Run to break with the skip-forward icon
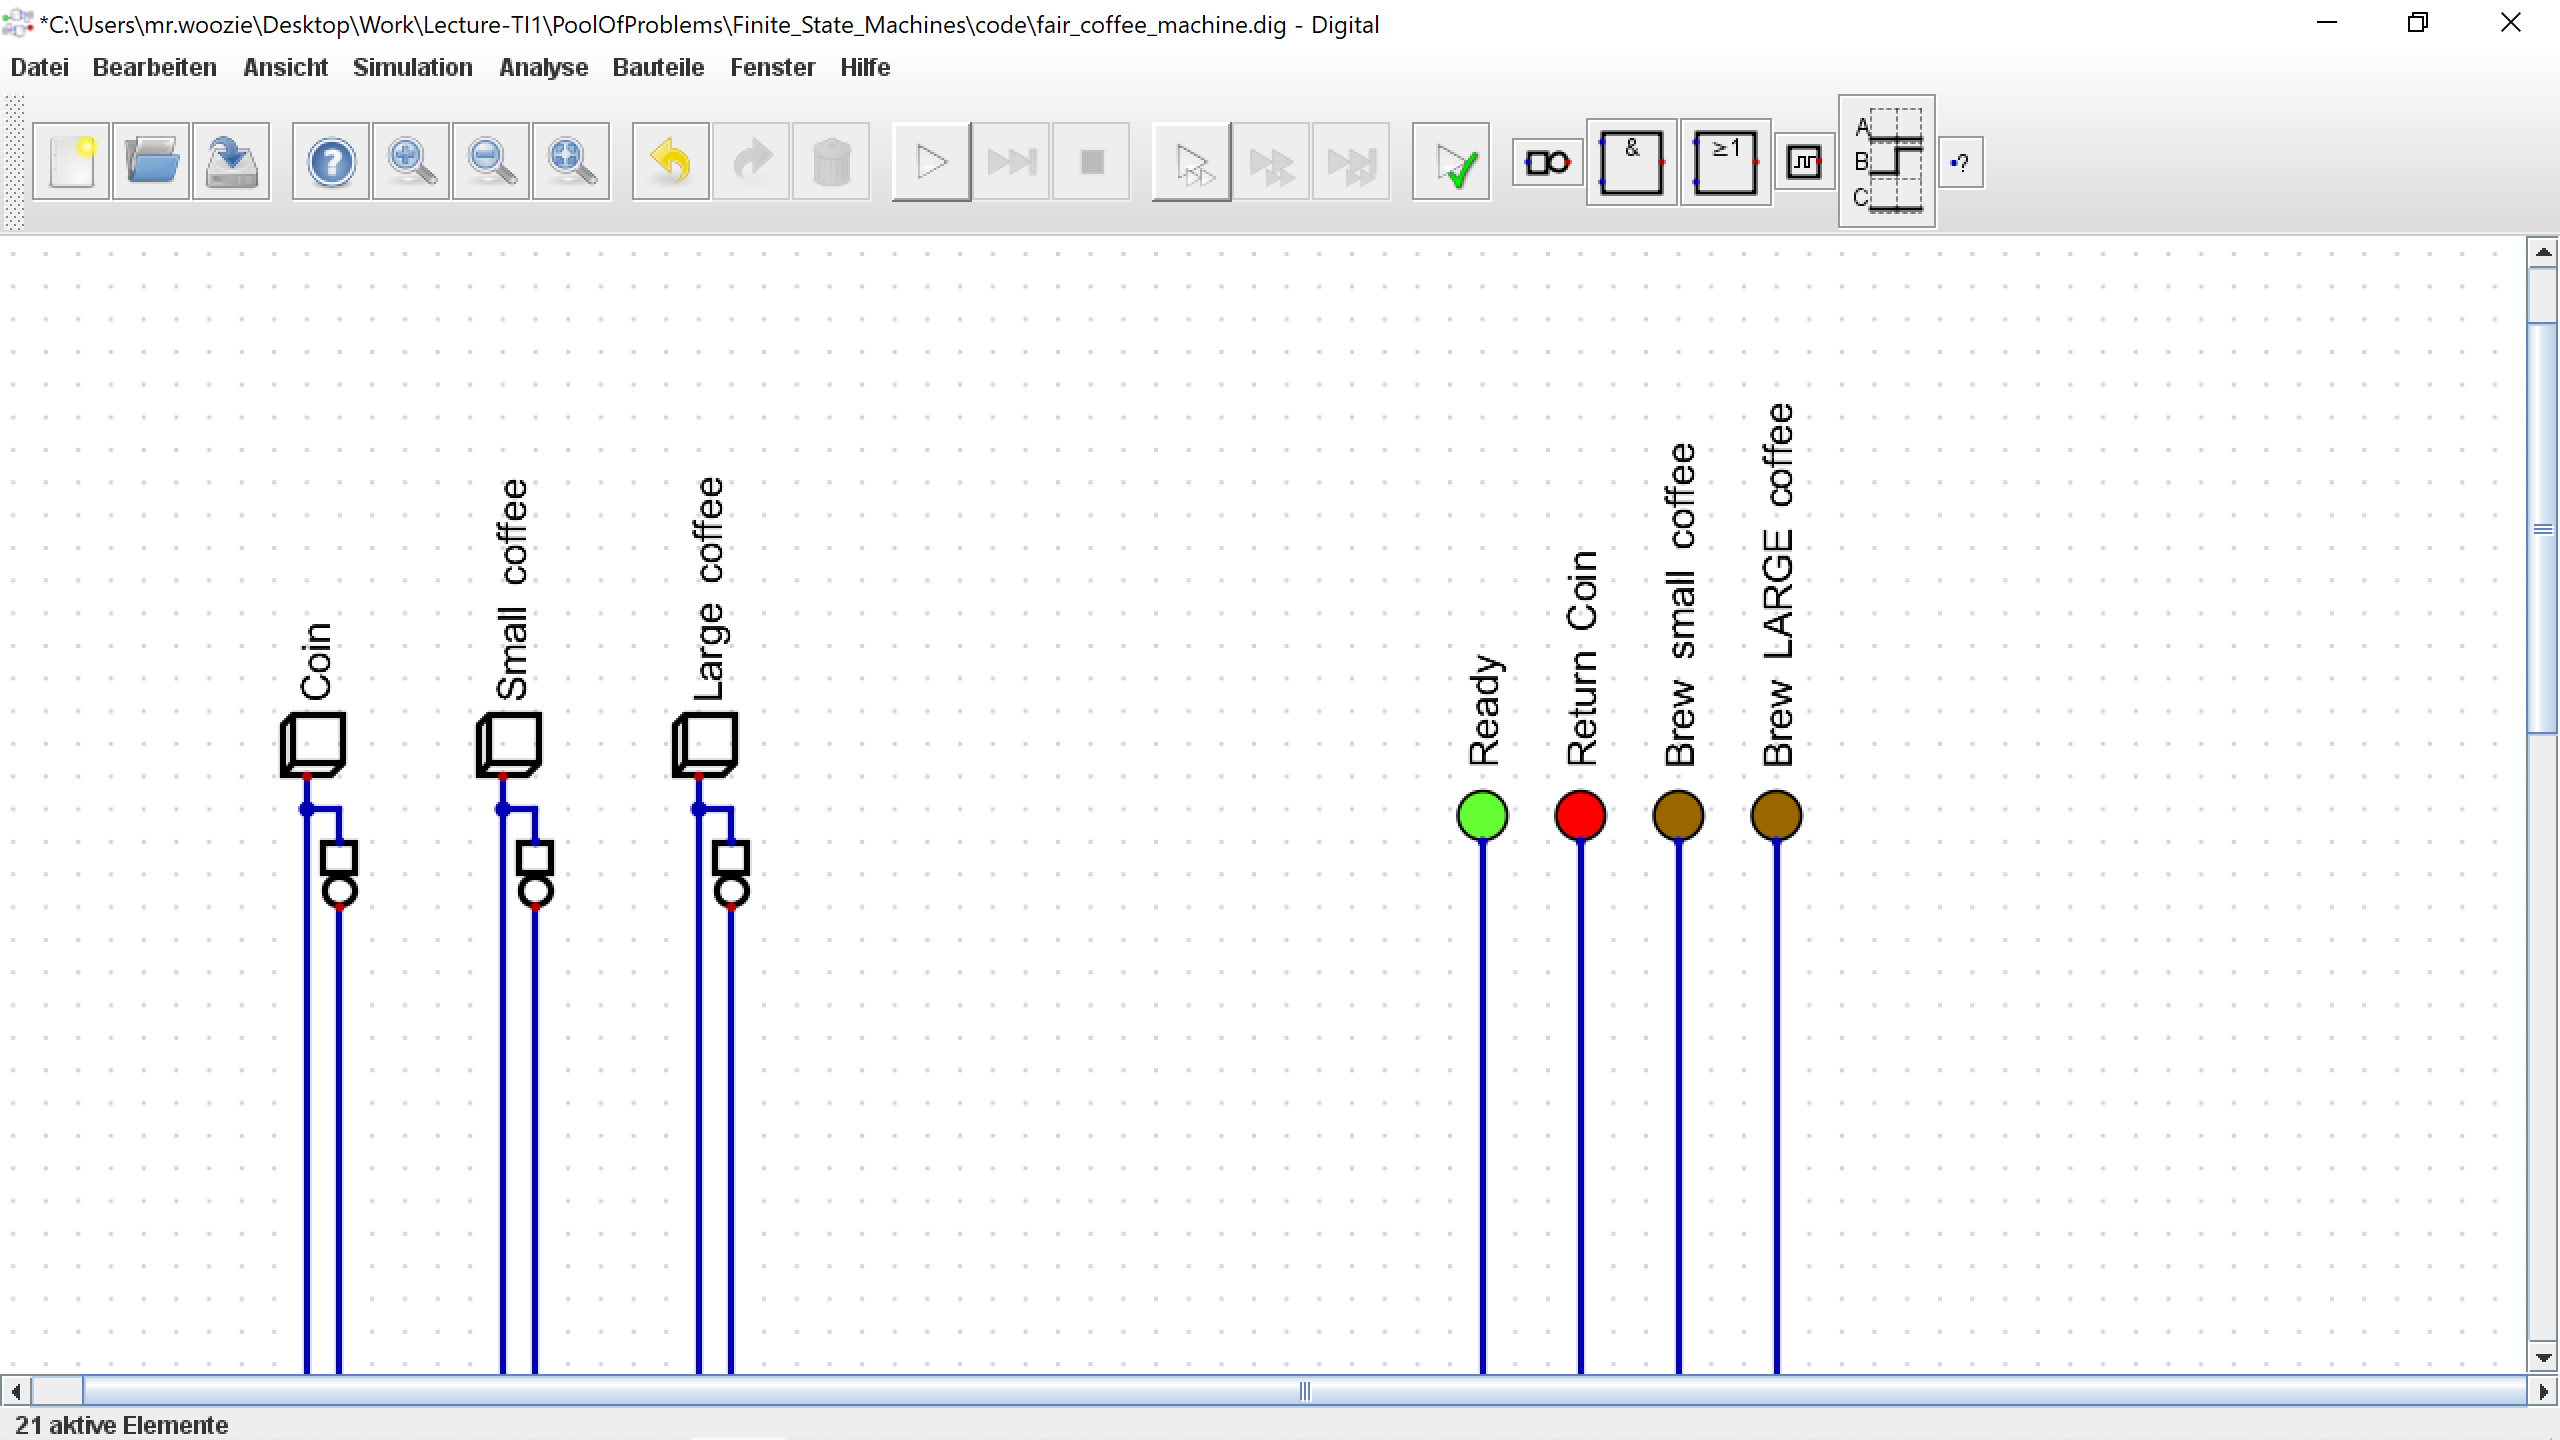 click(x=1011, y=162)
